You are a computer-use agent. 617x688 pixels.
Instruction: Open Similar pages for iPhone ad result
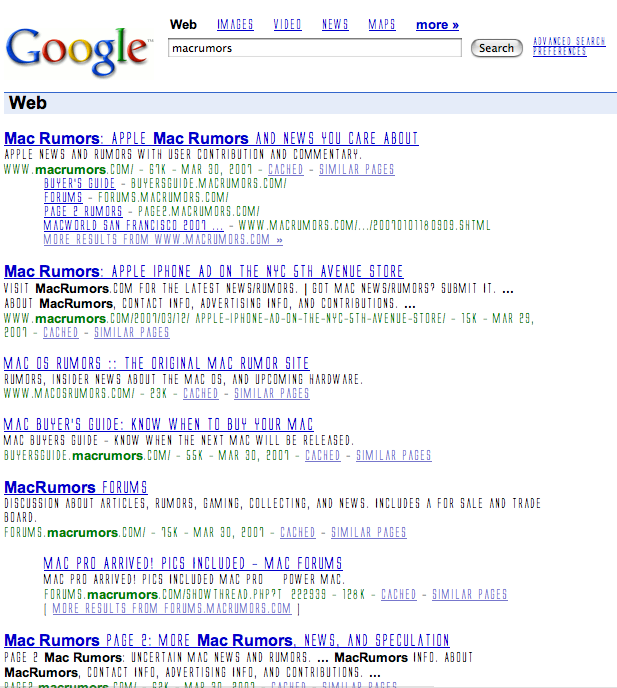(132, 333)
